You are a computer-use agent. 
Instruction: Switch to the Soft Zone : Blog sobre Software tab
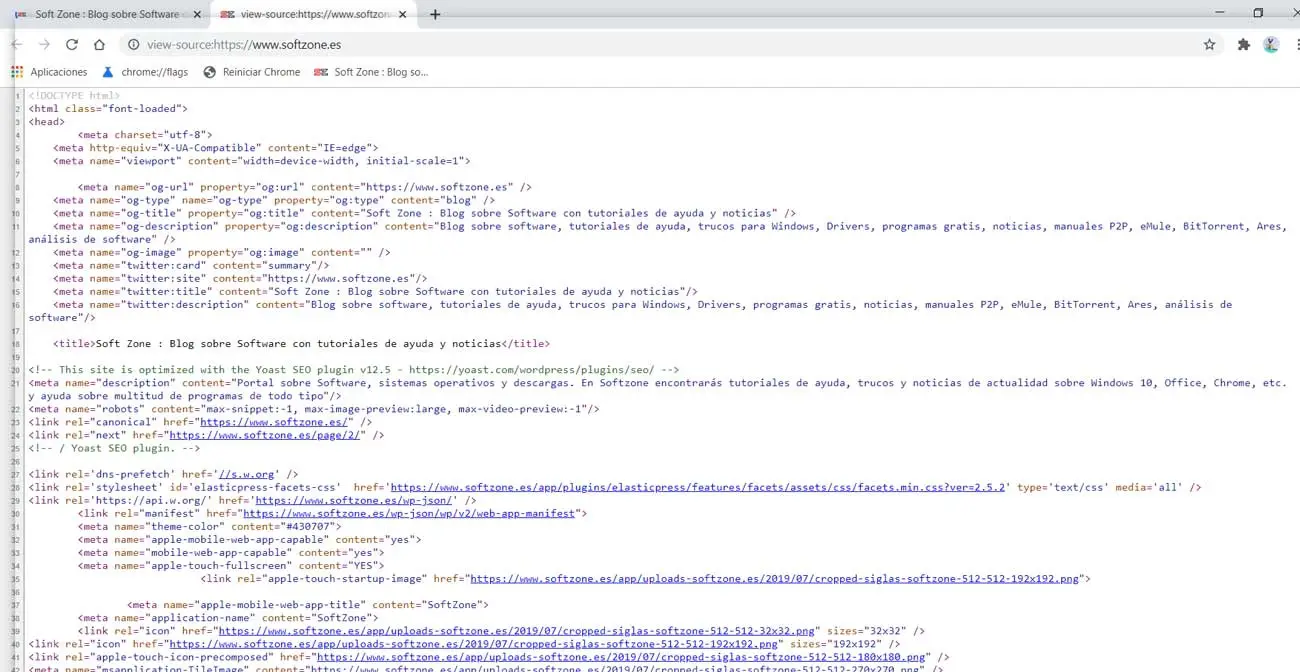[x=105, y=15]
